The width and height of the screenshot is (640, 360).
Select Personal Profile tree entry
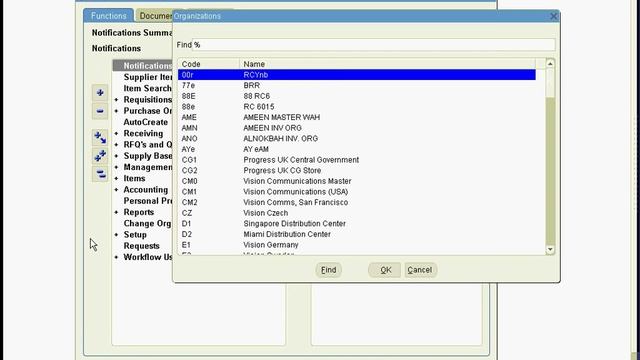point(148,201)
